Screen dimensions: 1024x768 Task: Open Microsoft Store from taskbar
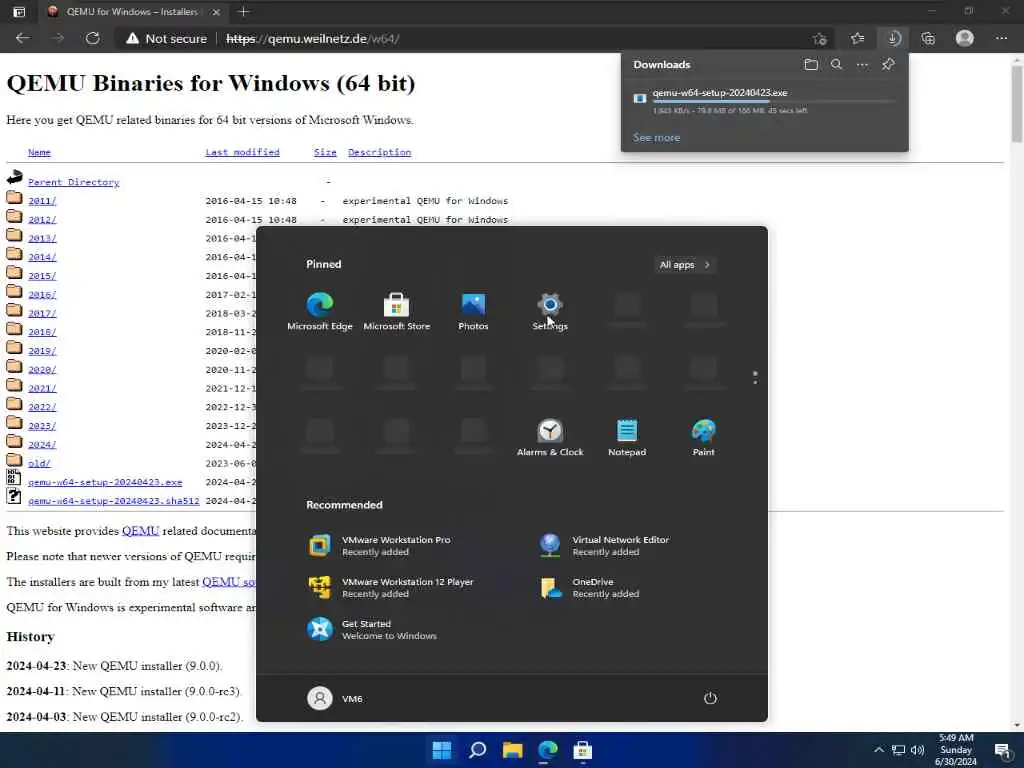583,750
